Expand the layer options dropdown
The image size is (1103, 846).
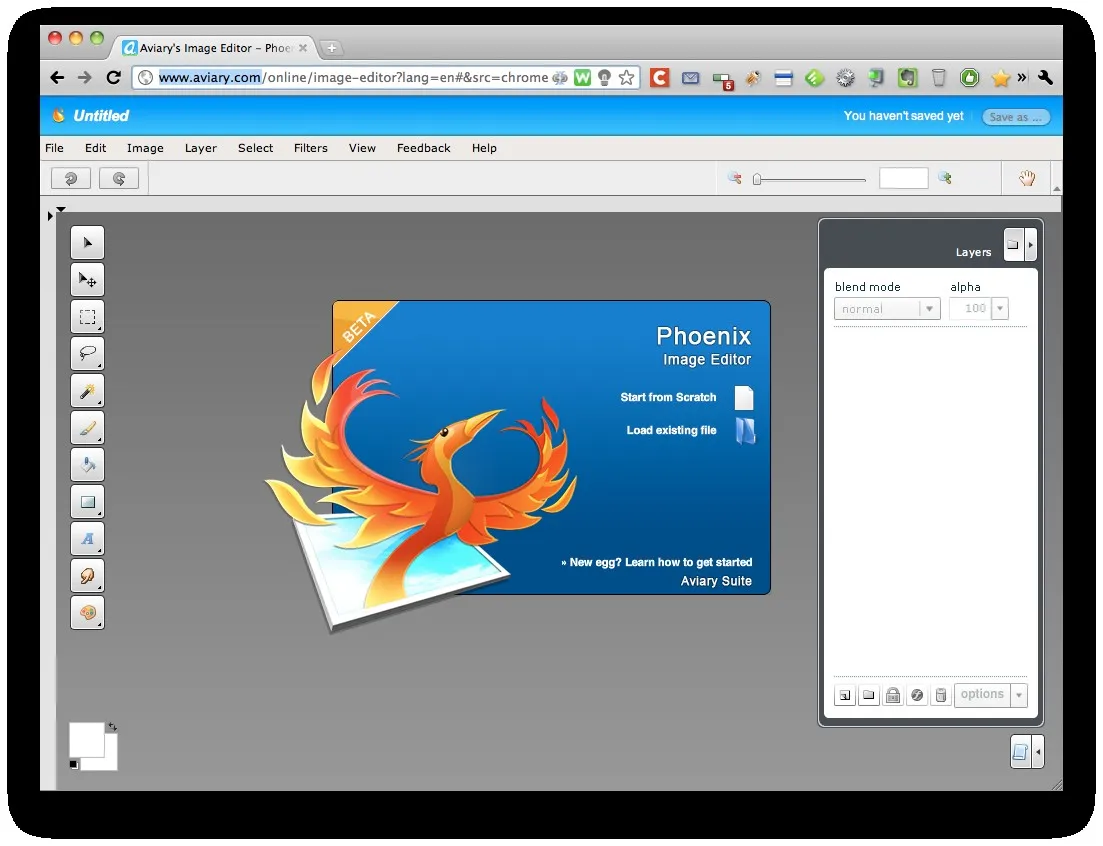click(1019, 696)
